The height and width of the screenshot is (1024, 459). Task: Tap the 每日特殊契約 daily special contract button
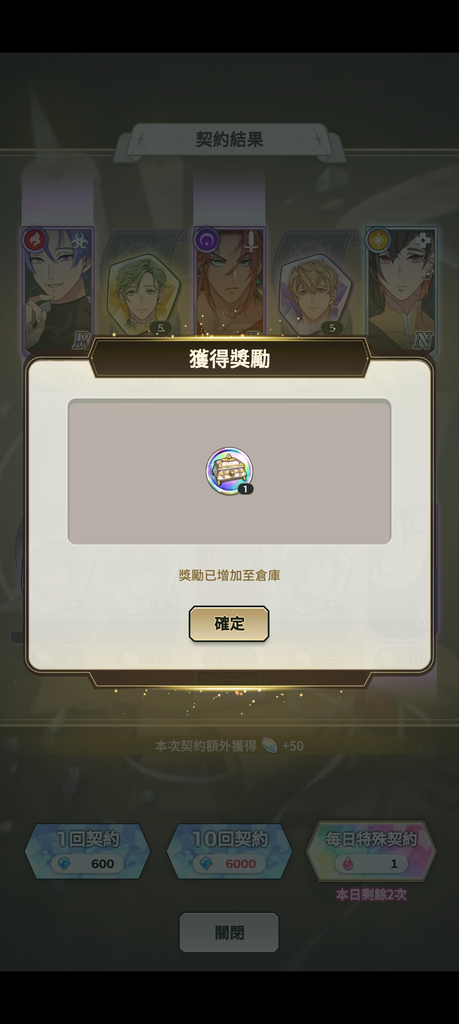tap(371, 852)
